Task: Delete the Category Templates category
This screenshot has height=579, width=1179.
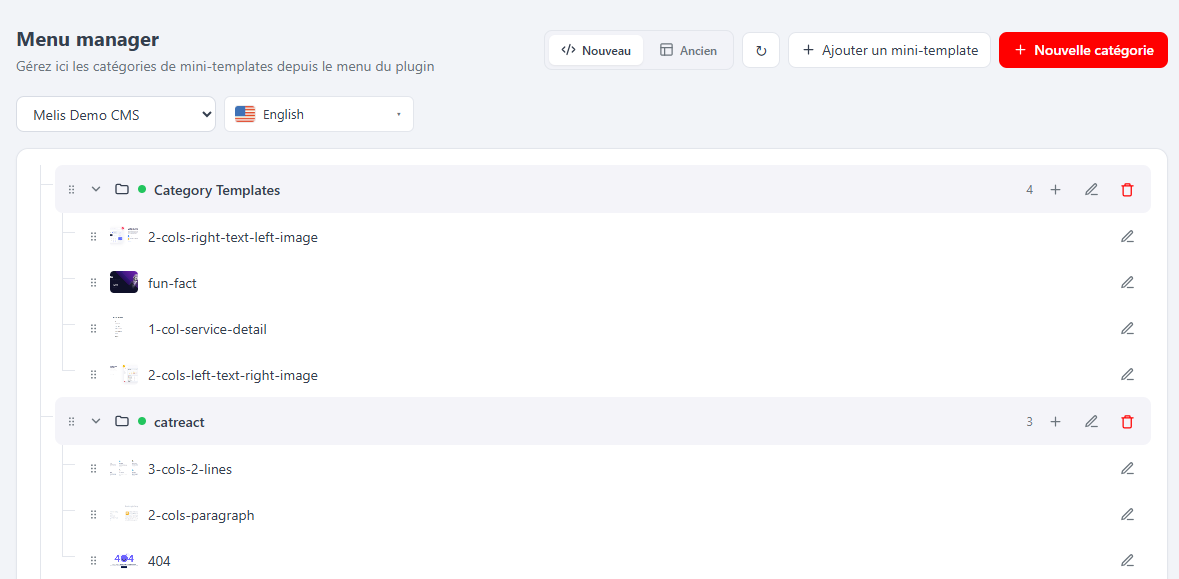Action: 1127,189
